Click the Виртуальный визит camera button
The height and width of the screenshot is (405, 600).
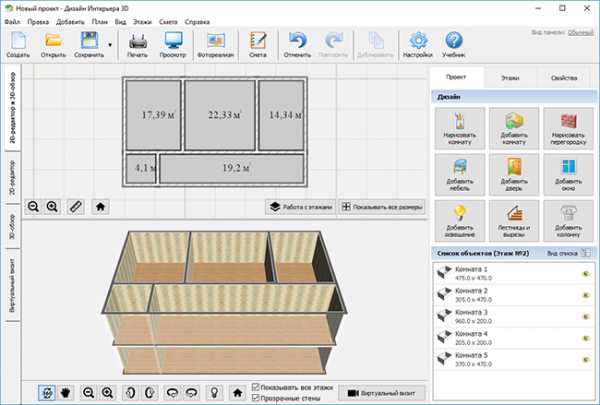[x=382, y=393]
